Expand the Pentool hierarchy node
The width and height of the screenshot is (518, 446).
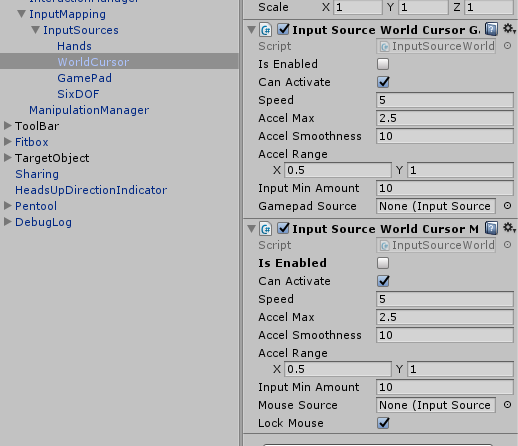8,206
